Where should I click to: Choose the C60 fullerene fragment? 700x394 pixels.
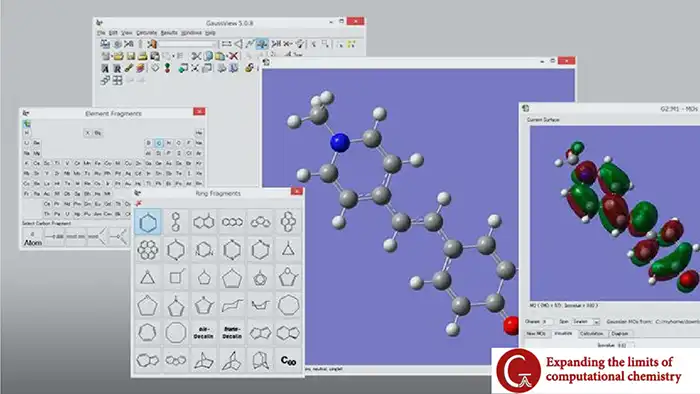click(x=288, y=360)
